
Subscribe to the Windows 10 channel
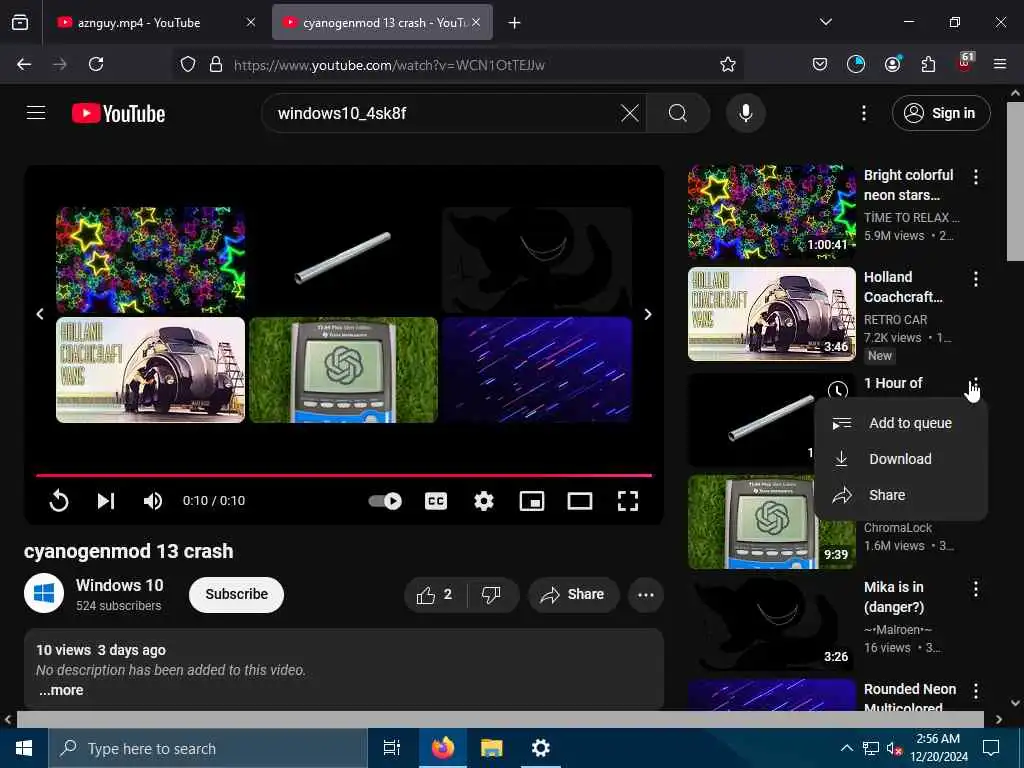tap(236, 594)
